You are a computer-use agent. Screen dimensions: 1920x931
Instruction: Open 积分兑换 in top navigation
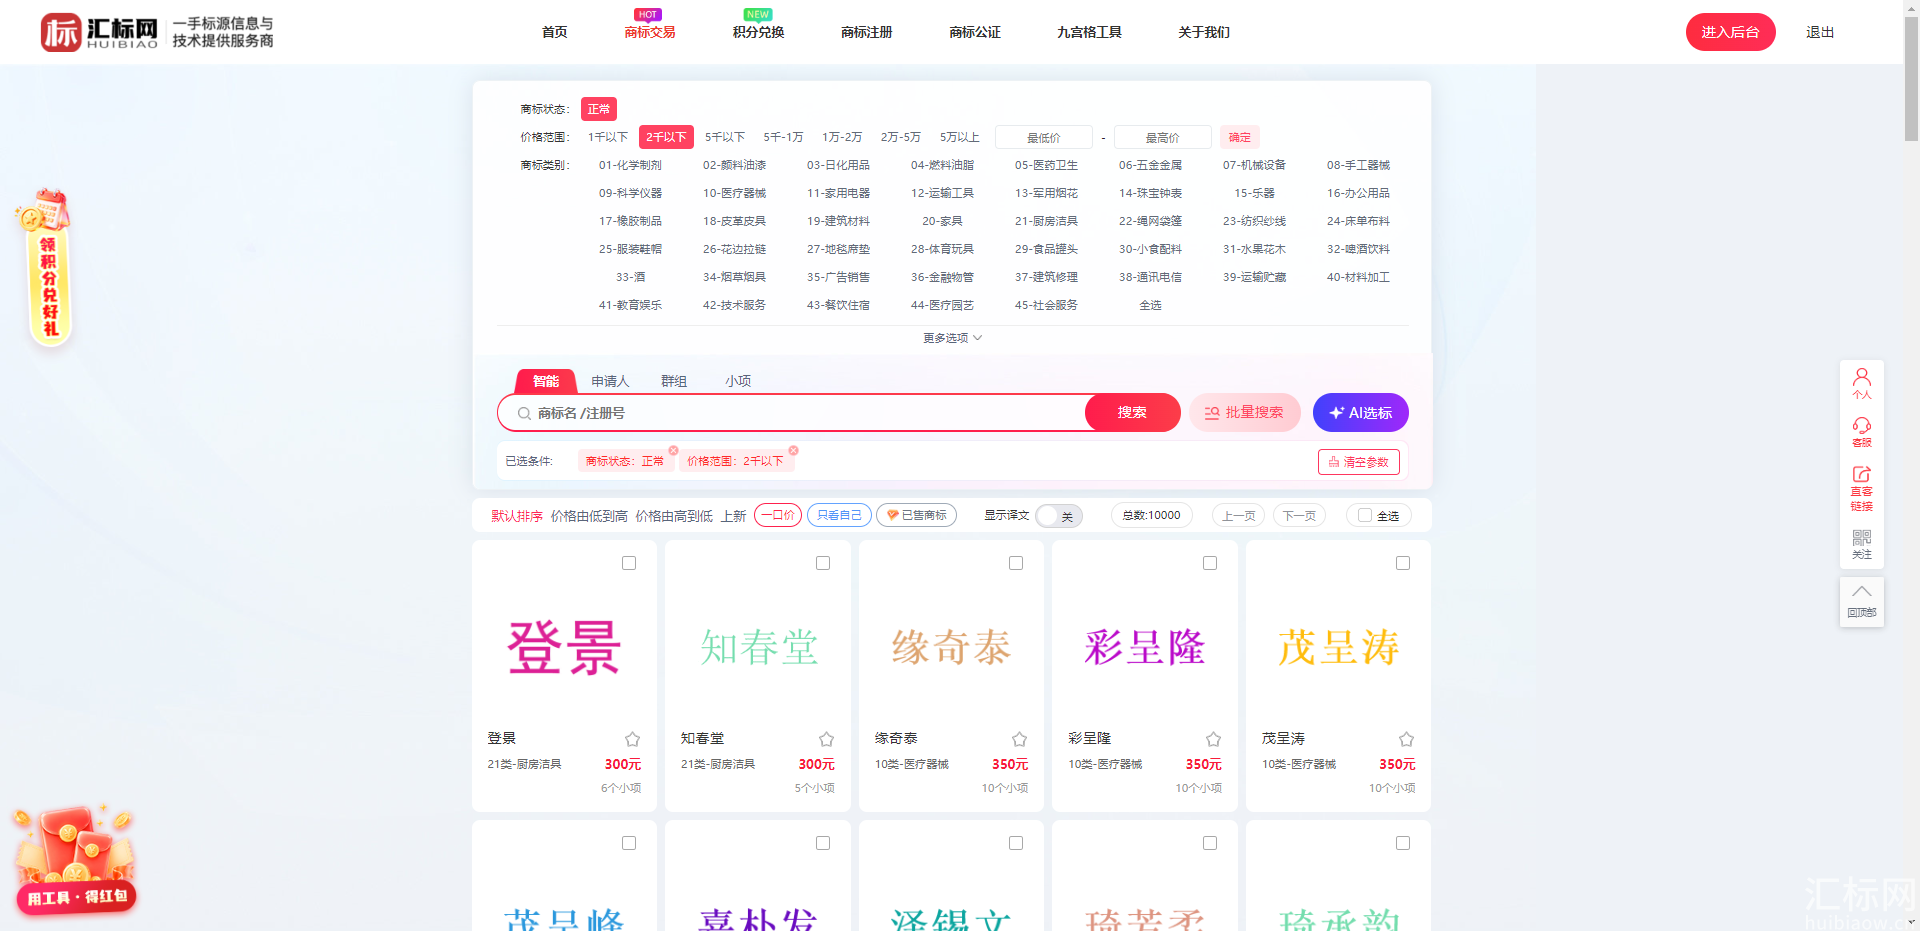[758, 32]
